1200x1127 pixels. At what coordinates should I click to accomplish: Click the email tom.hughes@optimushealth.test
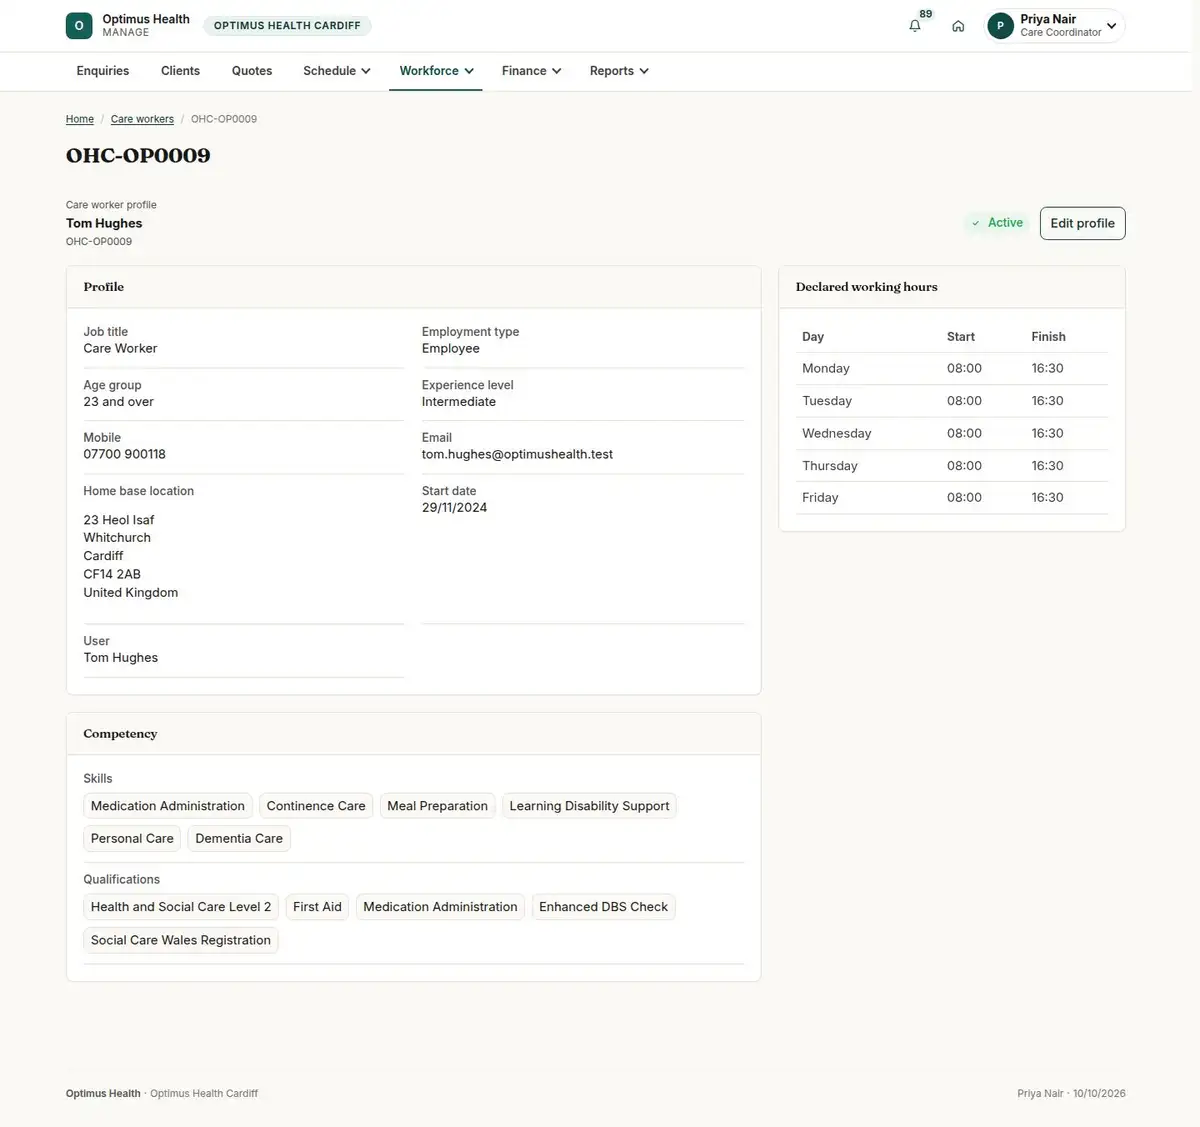(x=517, y=454)
